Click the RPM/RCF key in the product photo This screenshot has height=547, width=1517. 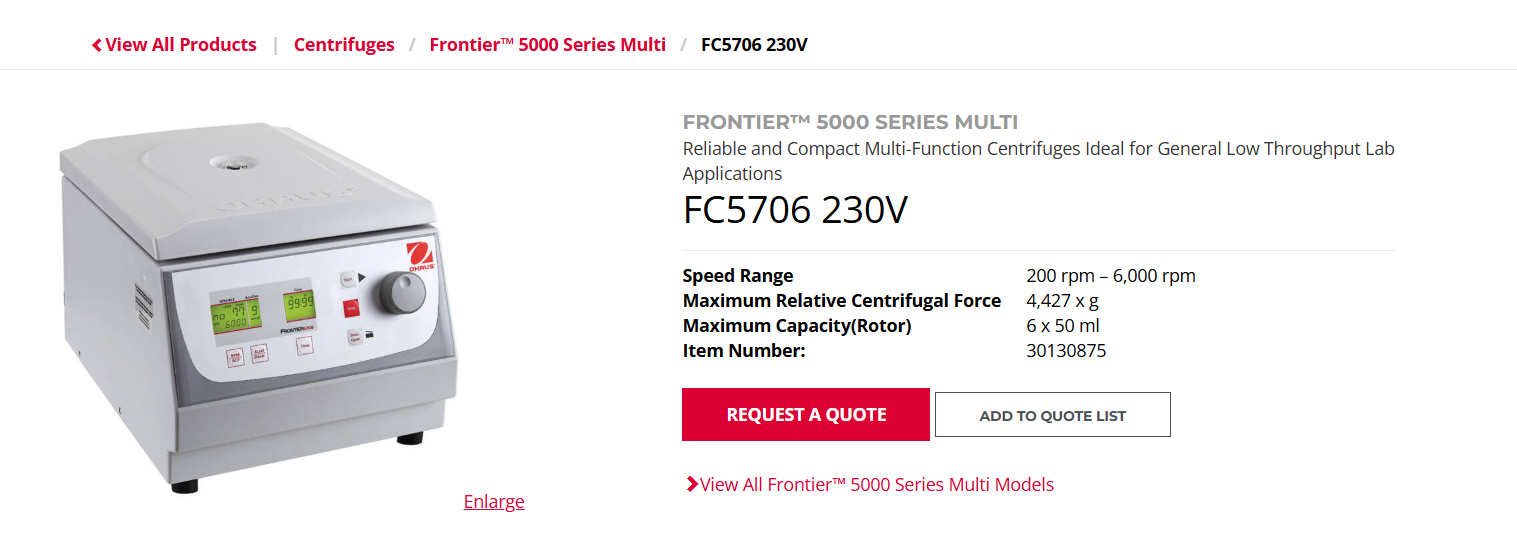pyautogui.click(x=236, y=357)
